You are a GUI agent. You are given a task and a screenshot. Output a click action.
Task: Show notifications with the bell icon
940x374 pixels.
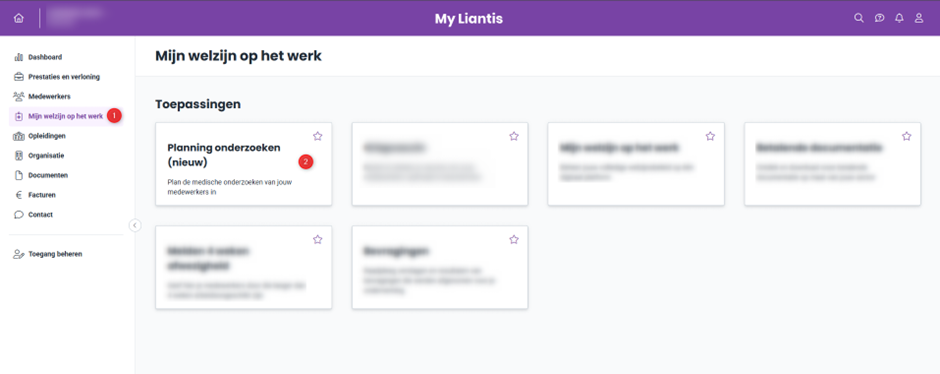tap(899, 18)
